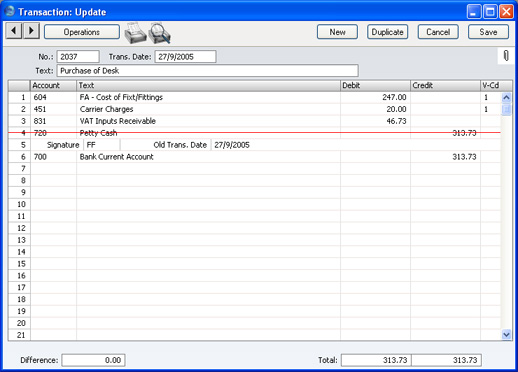Click the New button
Viewport: 518px width, 372px height.
coord(337,32)
